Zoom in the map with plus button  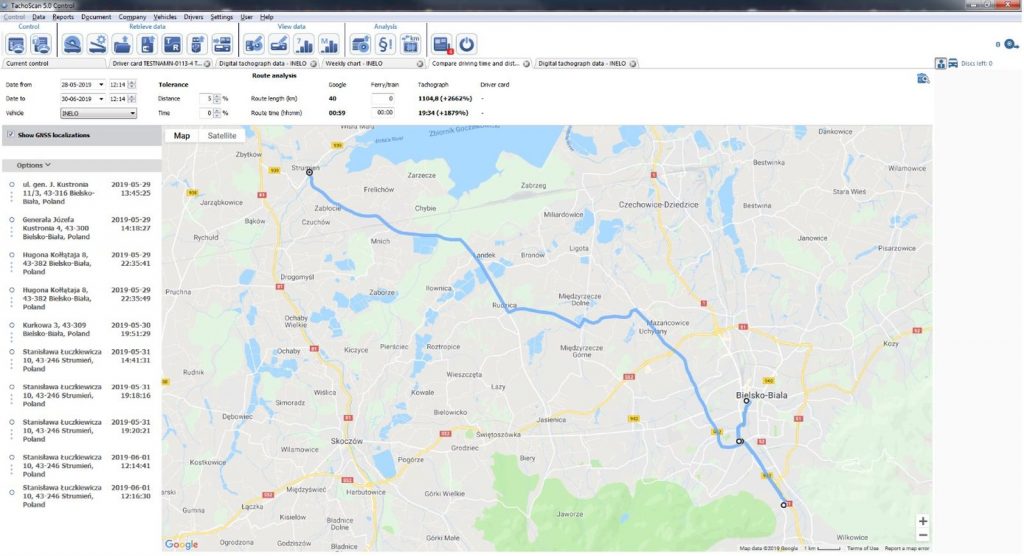[923, 521]
